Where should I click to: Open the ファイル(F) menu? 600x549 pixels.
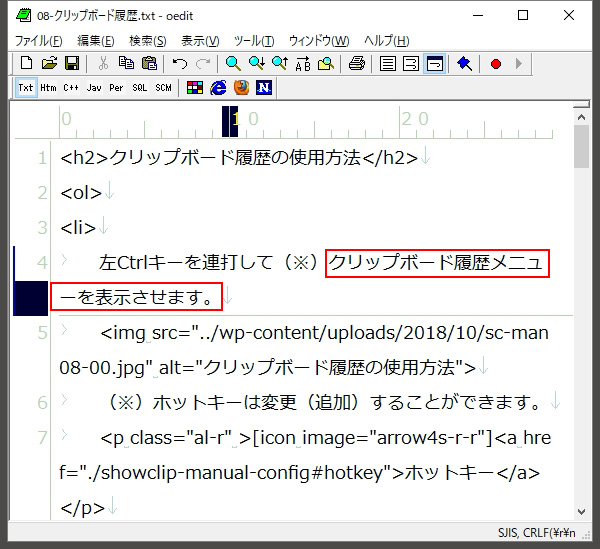click(x=38, y=41)
